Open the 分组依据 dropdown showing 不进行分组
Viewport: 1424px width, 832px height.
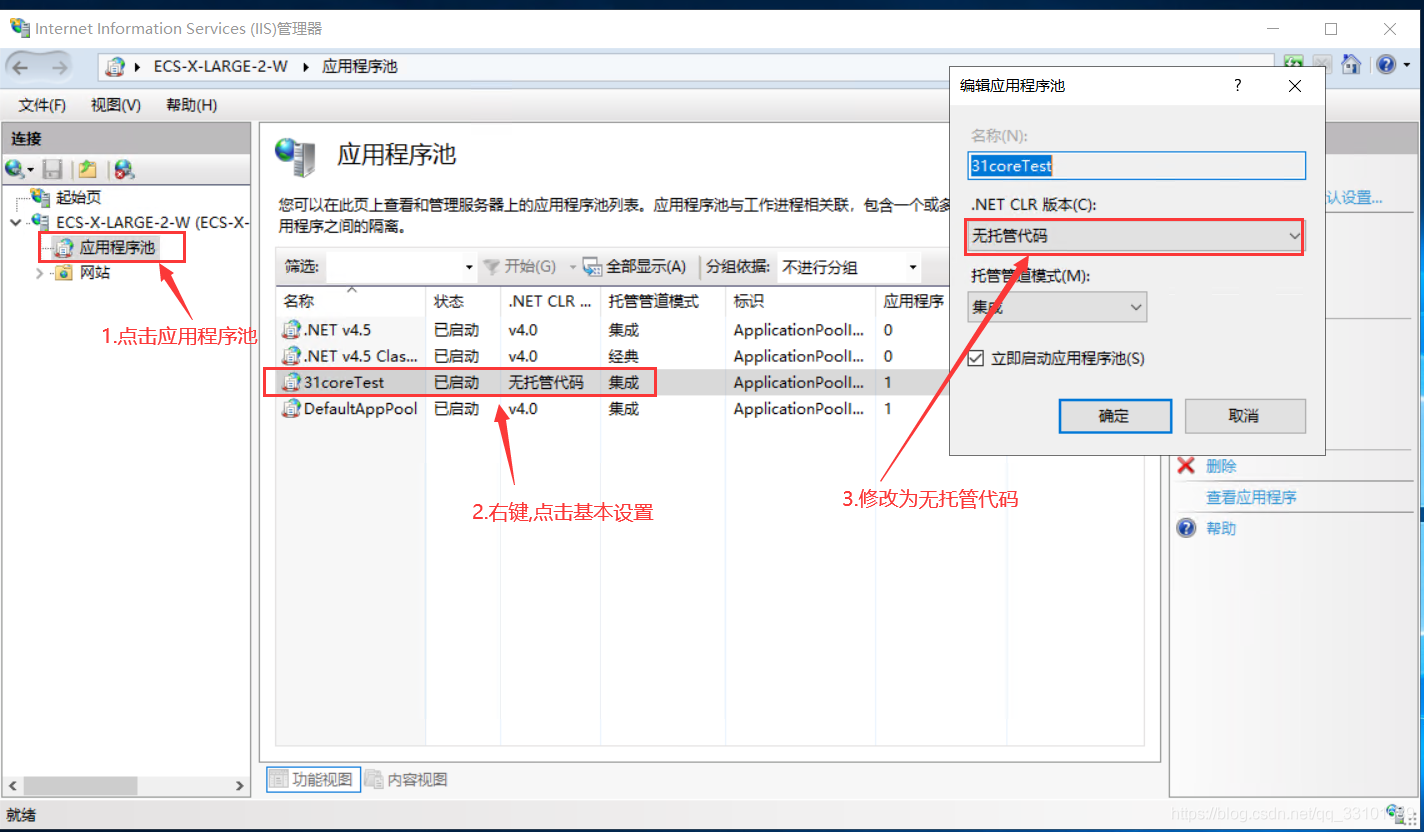(x=849, y=267)
